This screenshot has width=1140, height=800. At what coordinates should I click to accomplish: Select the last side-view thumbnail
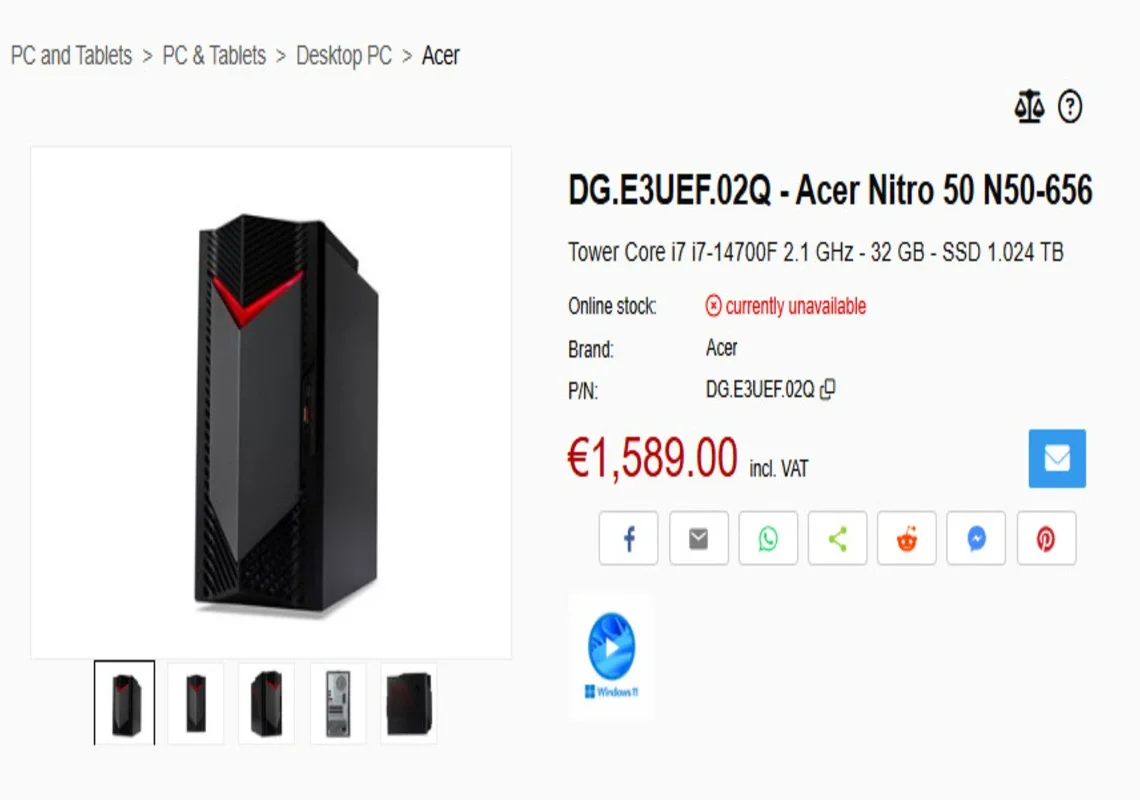409,703
